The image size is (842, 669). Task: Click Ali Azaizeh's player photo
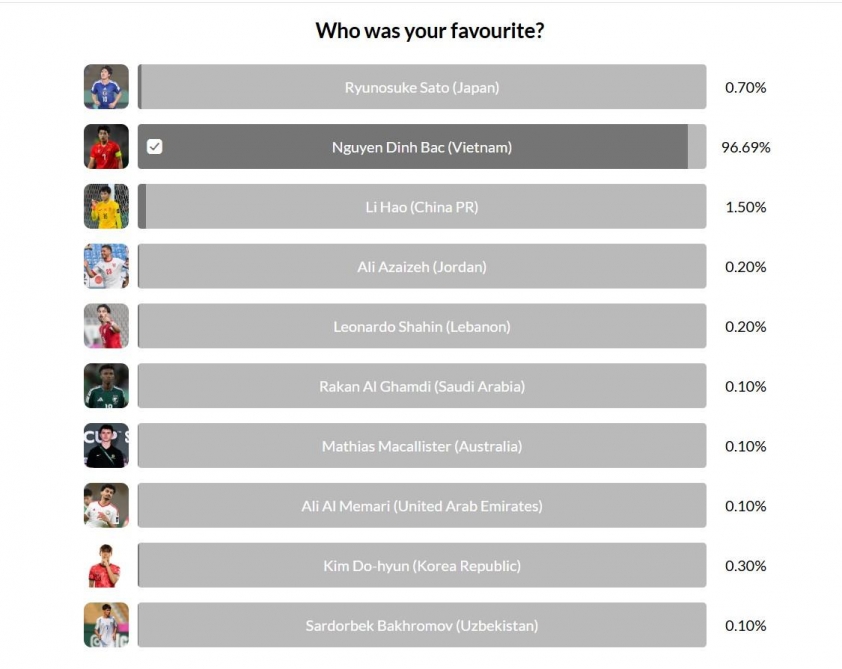106,267
